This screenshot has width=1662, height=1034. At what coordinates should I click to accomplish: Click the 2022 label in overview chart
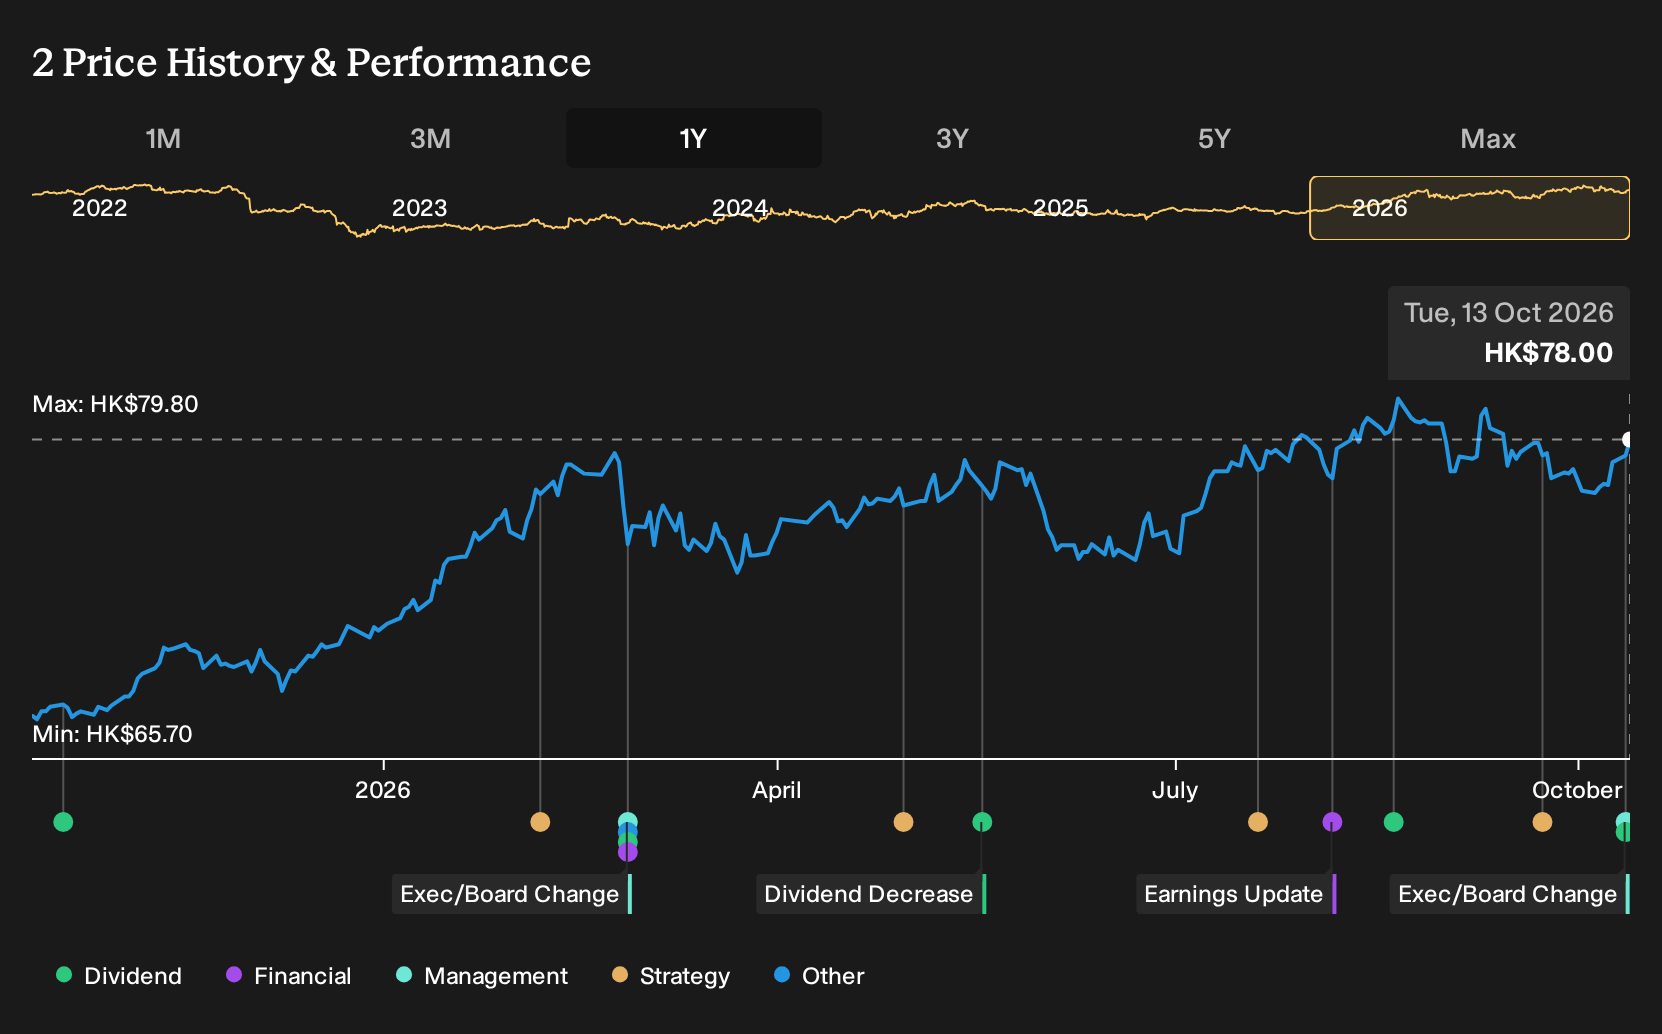100,208
